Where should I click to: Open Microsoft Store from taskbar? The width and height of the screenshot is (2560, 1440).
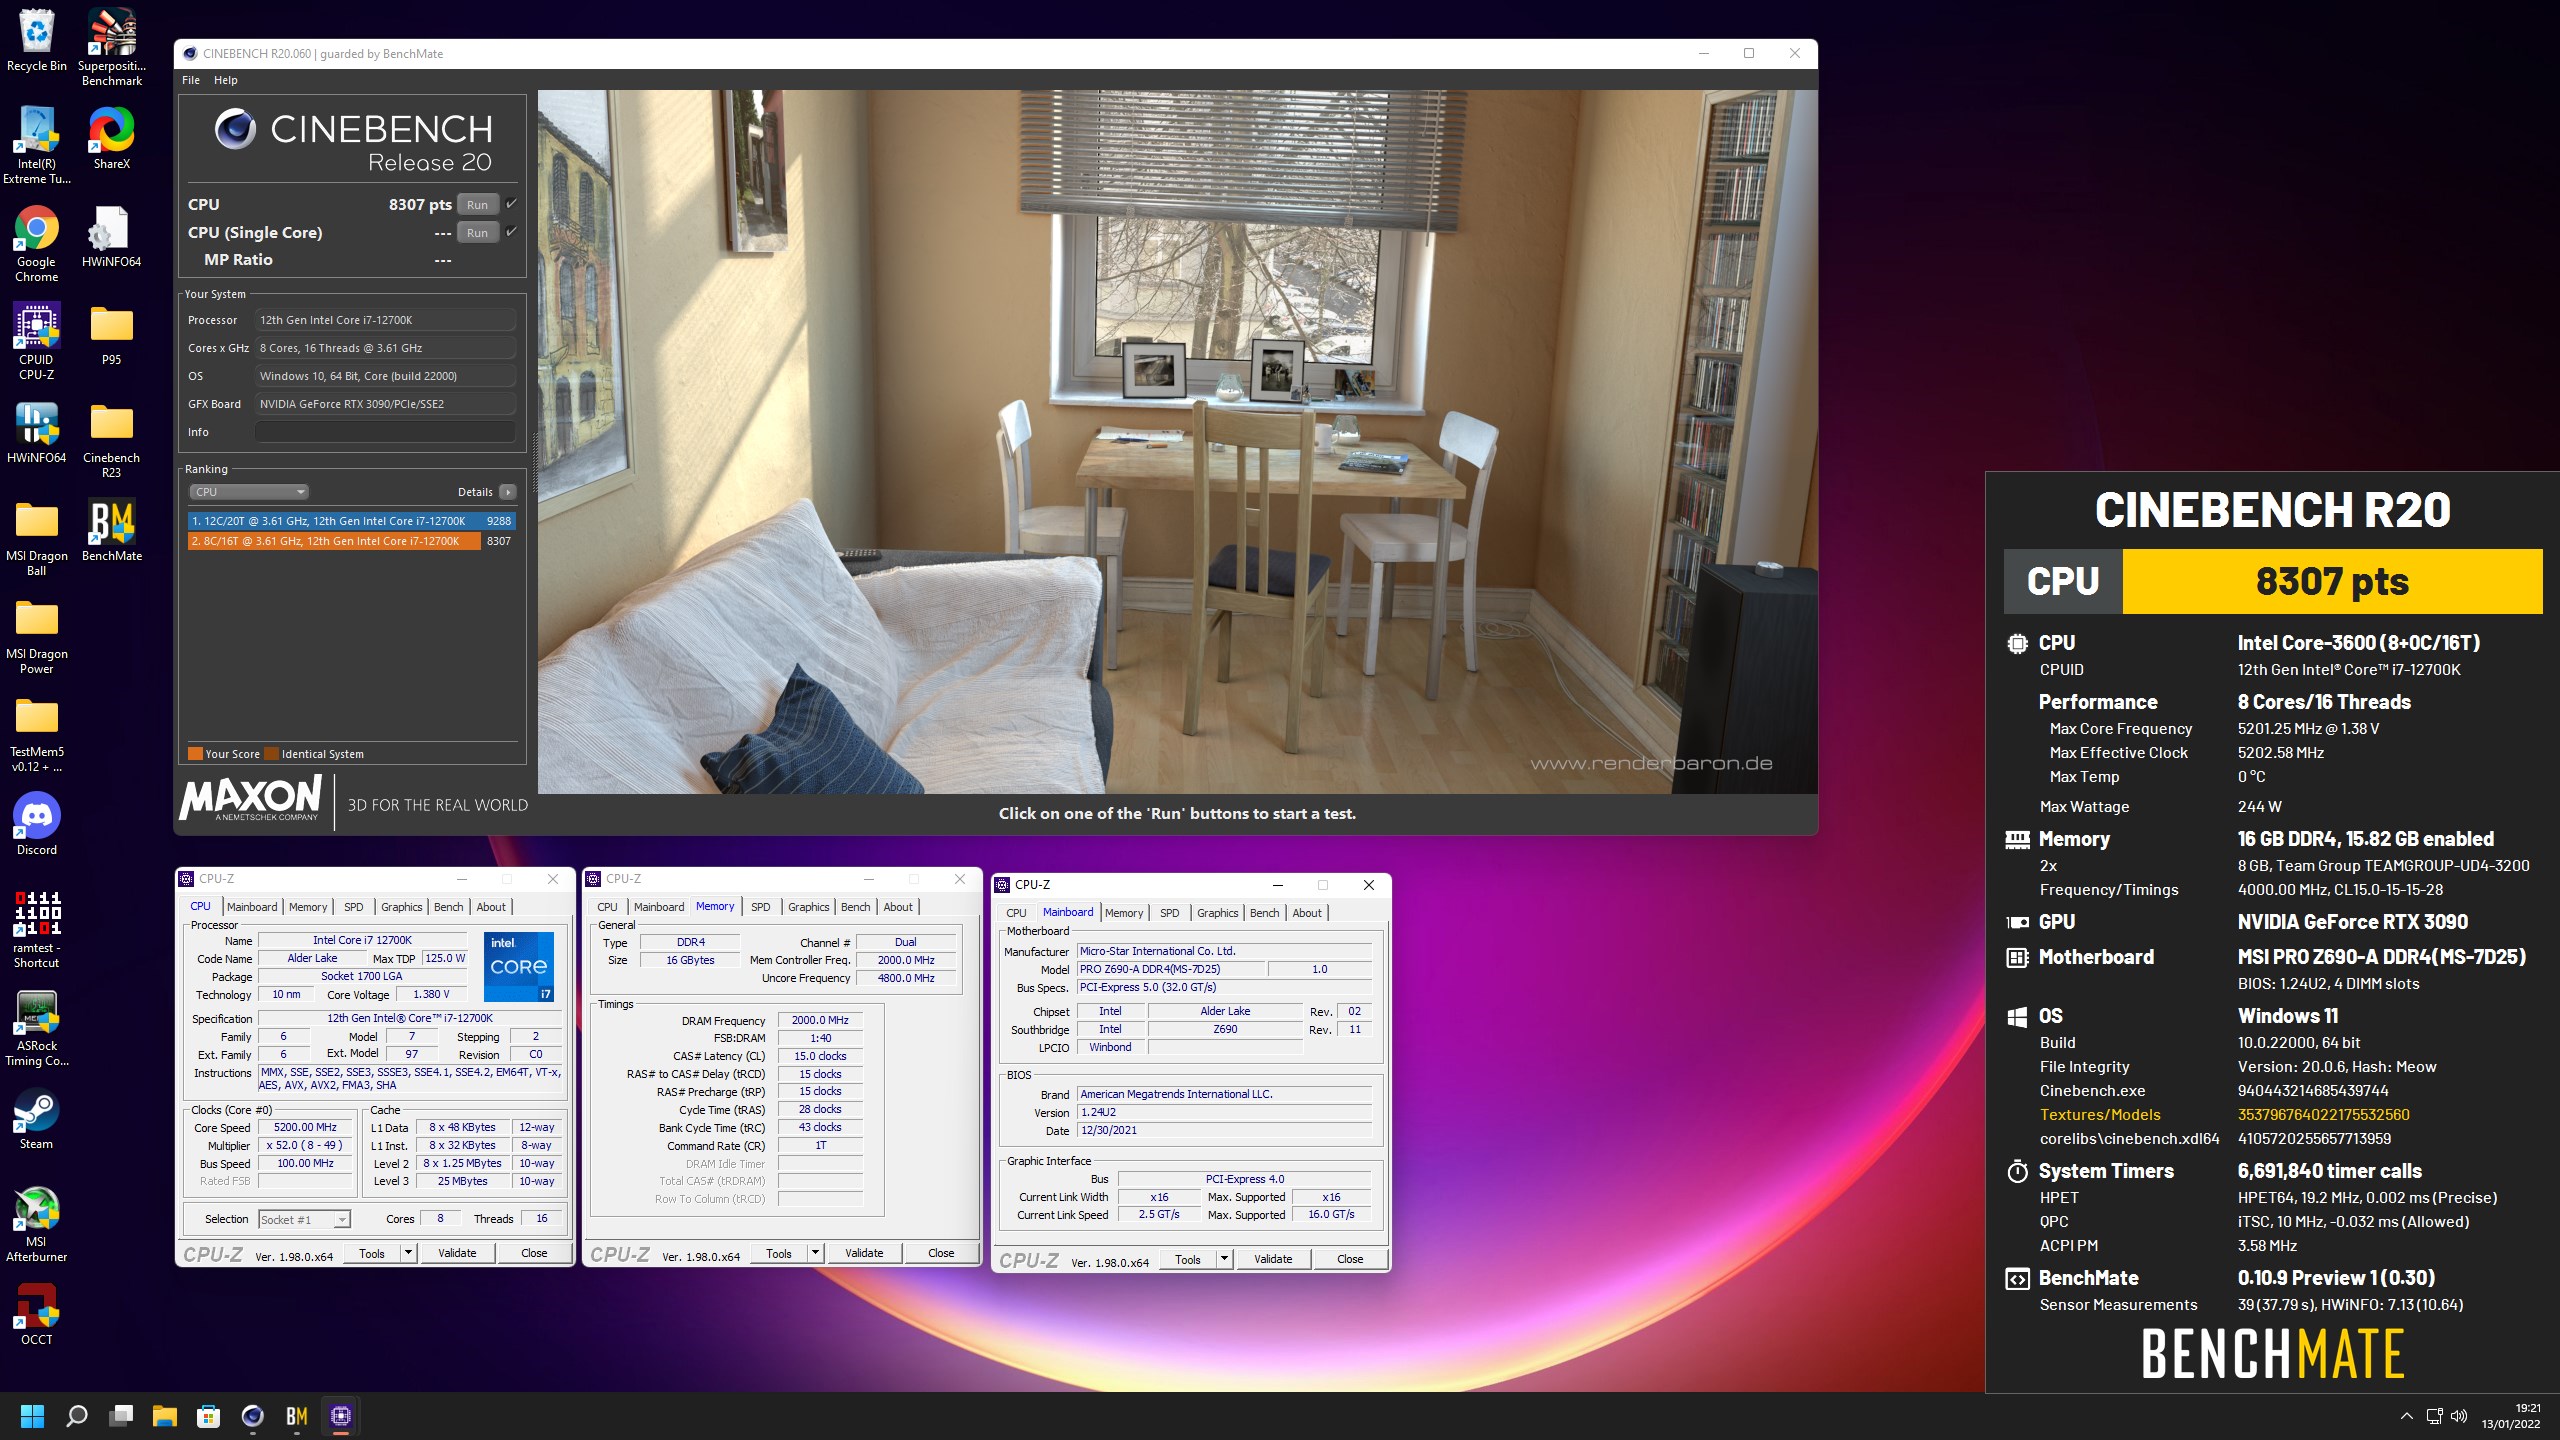[x=209, y=1416]
